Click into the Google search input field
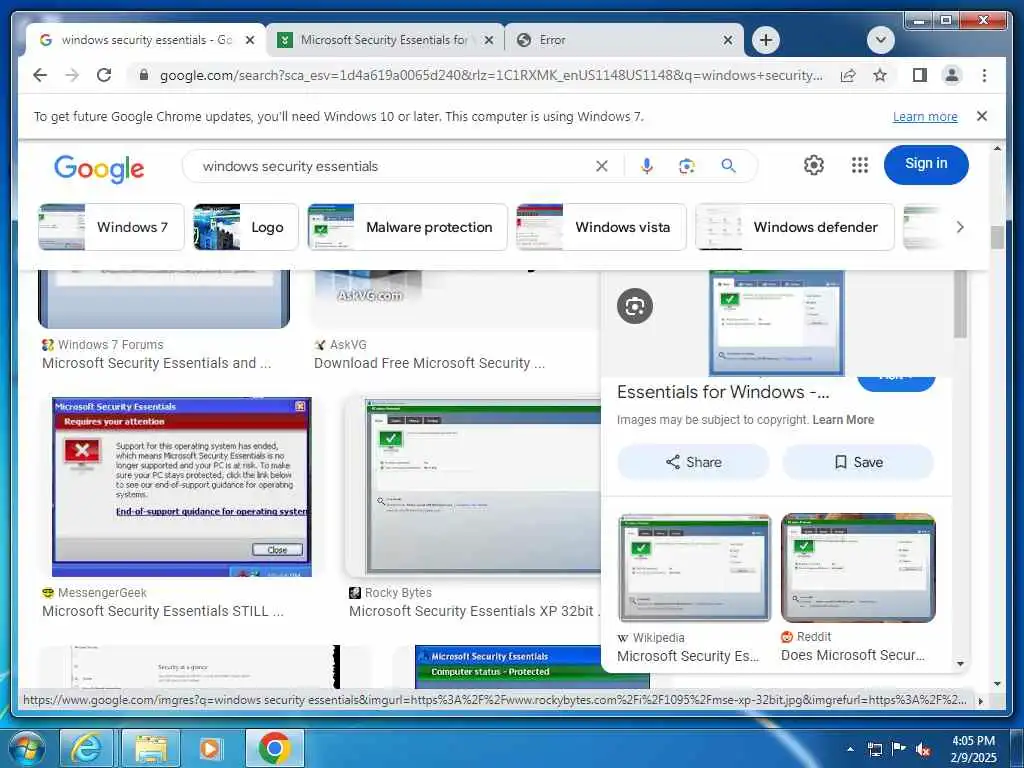The width and height of the screenshot is (1024, 768). click(x=392, y=167)
